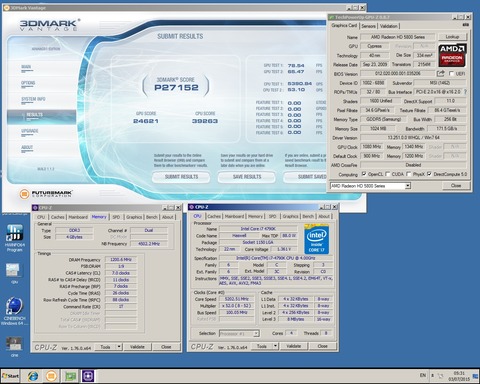
Task: Open the Processor Selection dropdown in CPU-Z
Action: click(239, 333)
